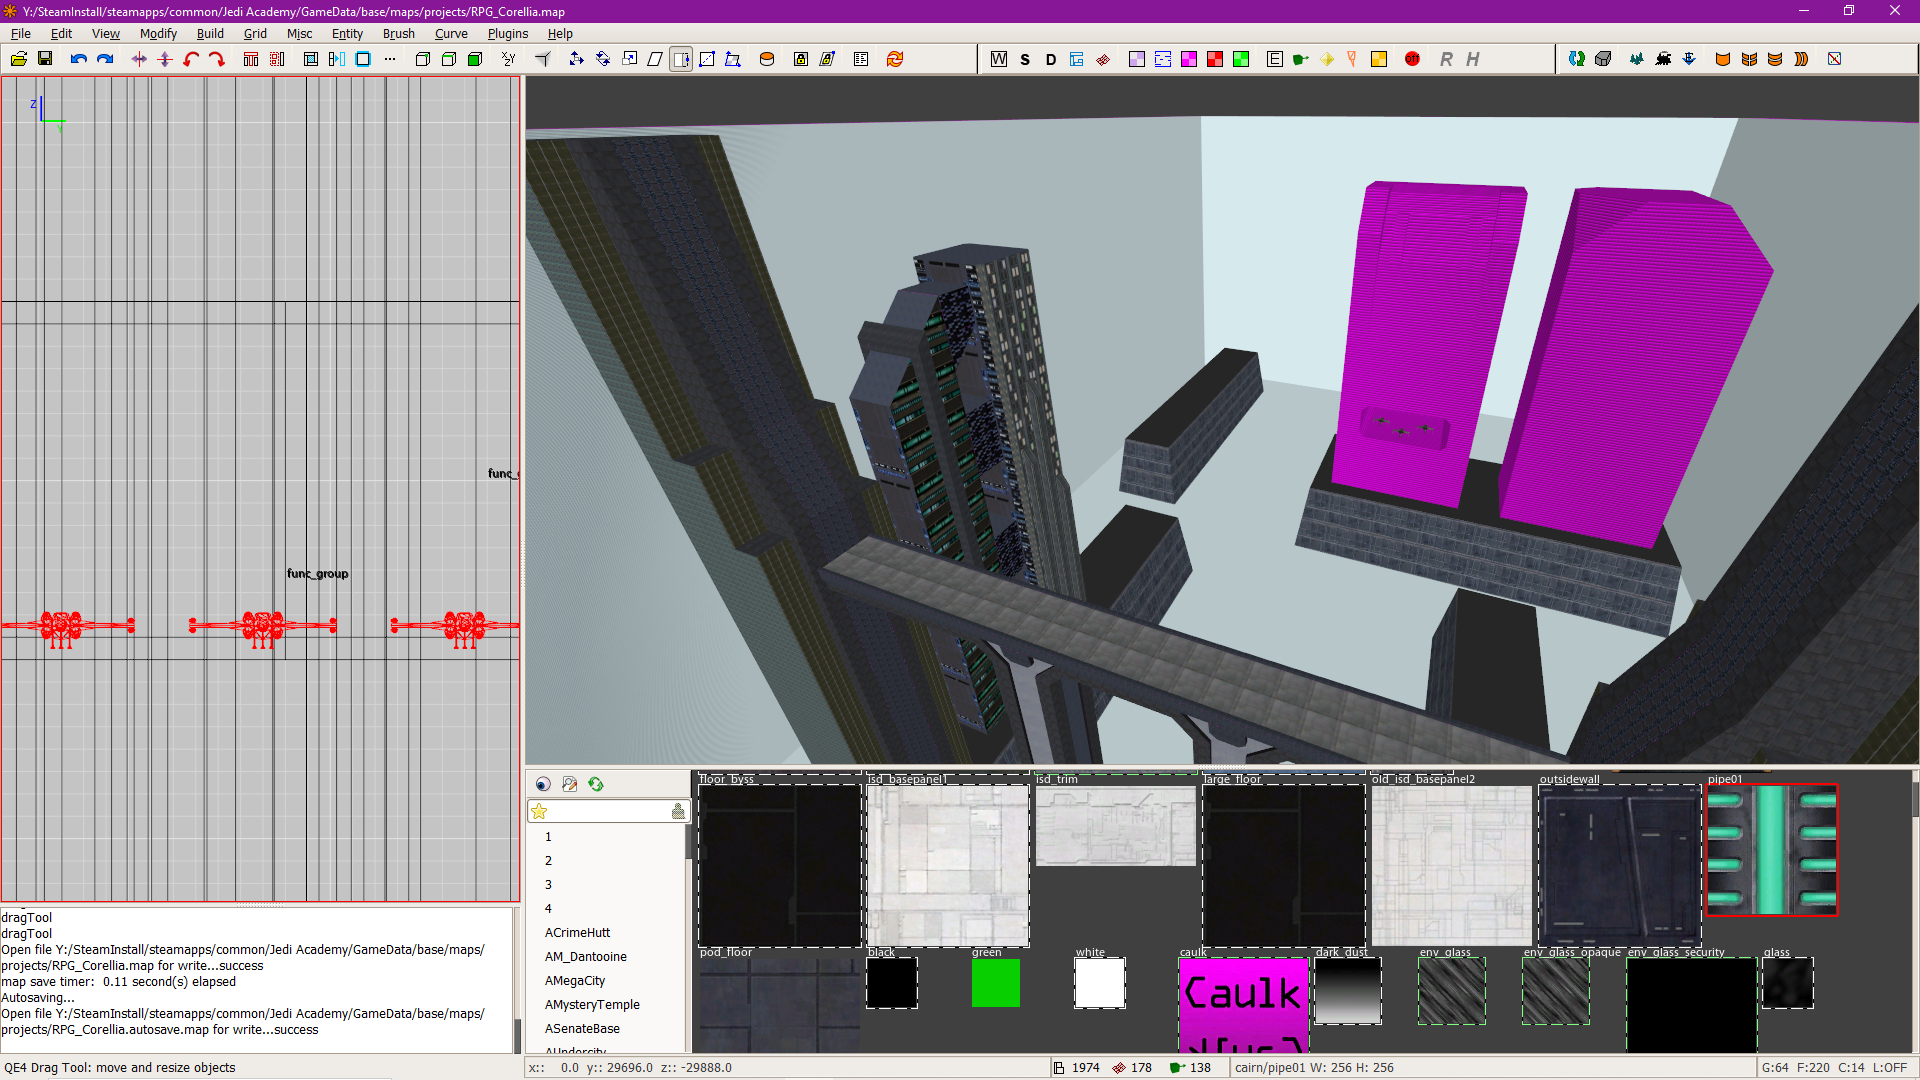Select the AM_Dantooine texture folder
Screen dimensions: 1920x1080
(586, 956)
